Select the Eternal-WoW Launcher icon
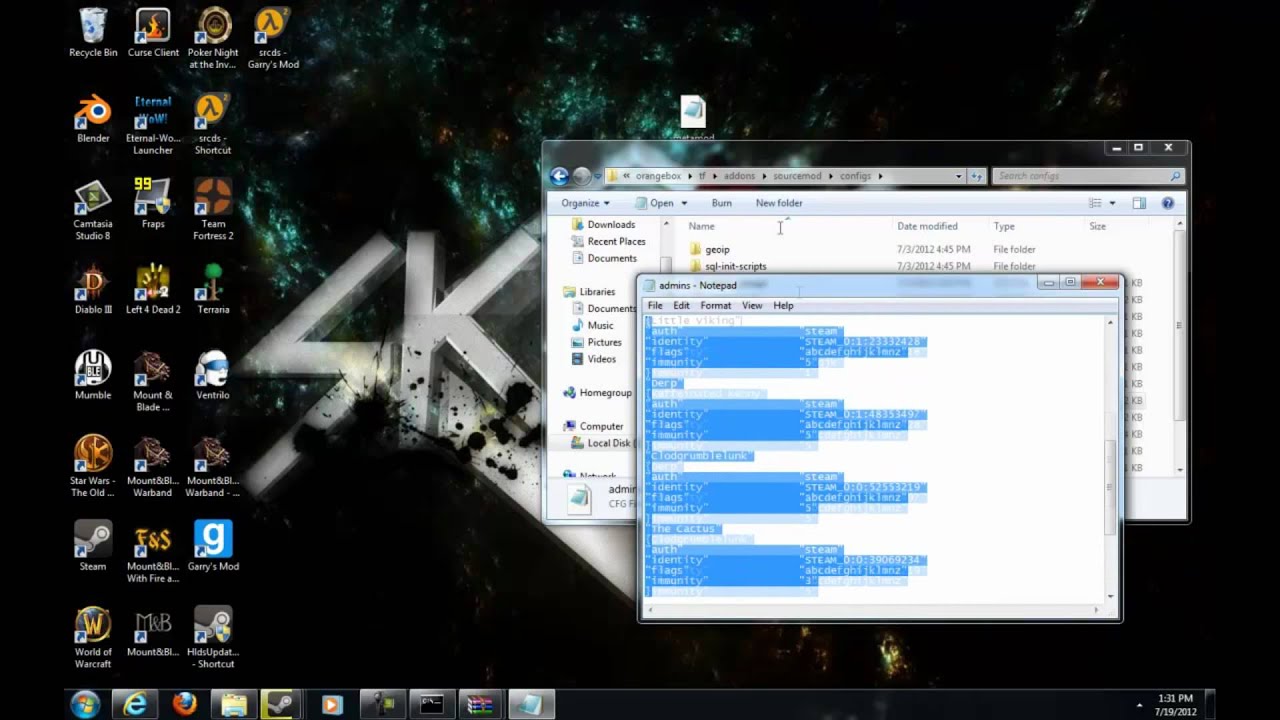The image size is (1280, 720). 153,125
